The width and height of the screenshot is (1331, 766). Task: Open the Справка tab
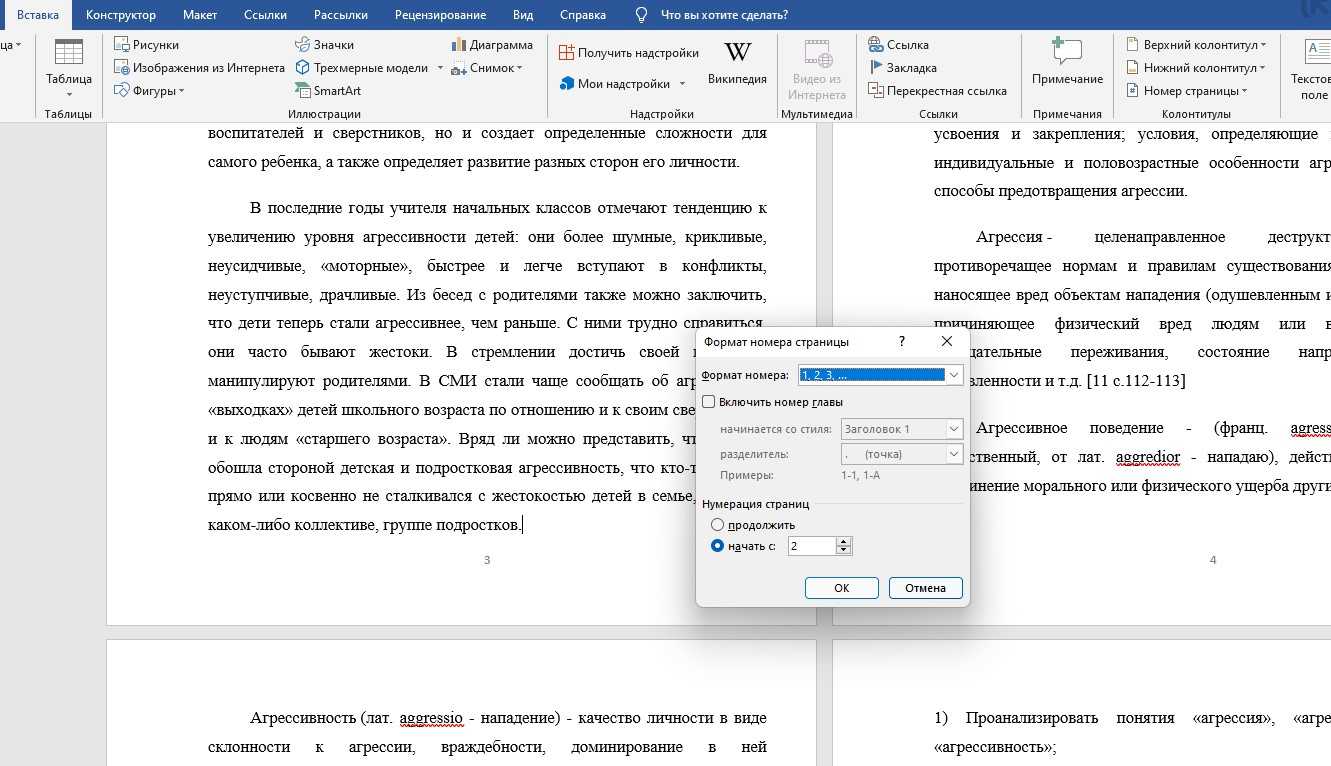[x=583, y=15]
